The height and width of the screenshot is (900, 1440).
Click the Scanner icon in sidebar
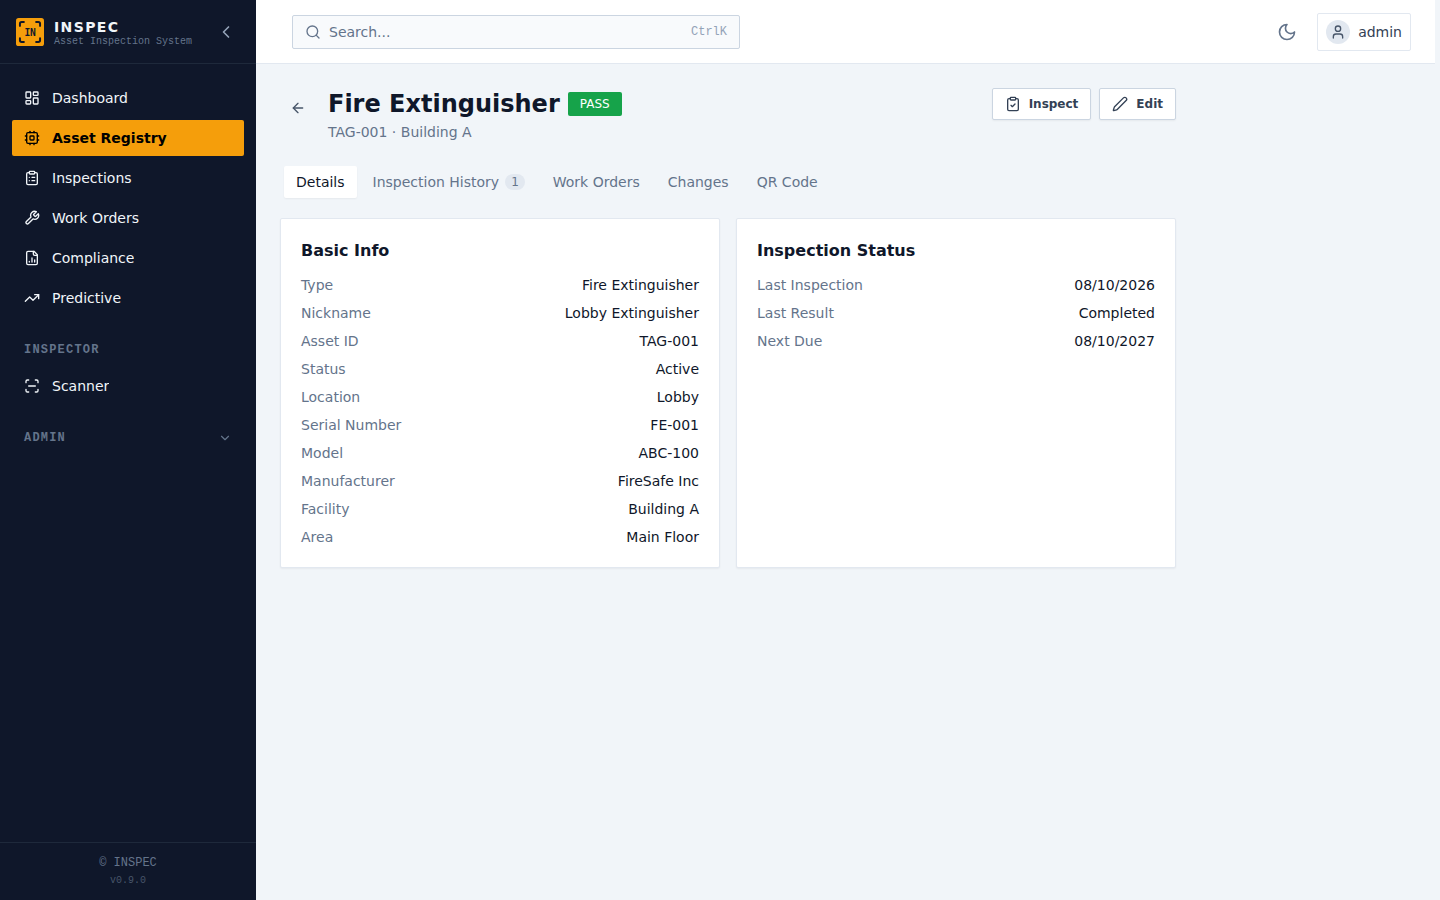click(x=32, y=386)
